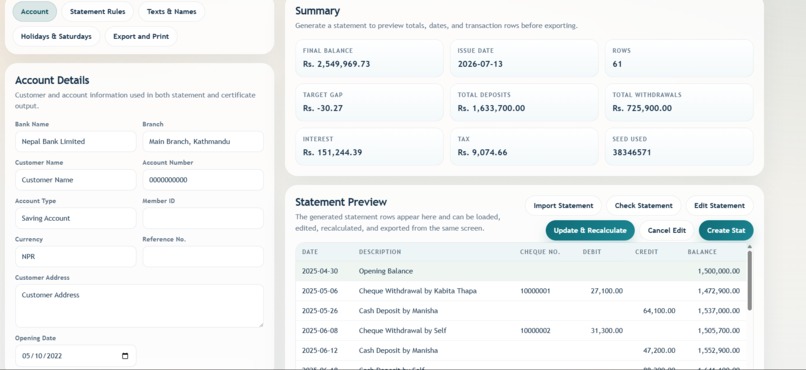Click balance 1,552,900.00

(719, 350)
